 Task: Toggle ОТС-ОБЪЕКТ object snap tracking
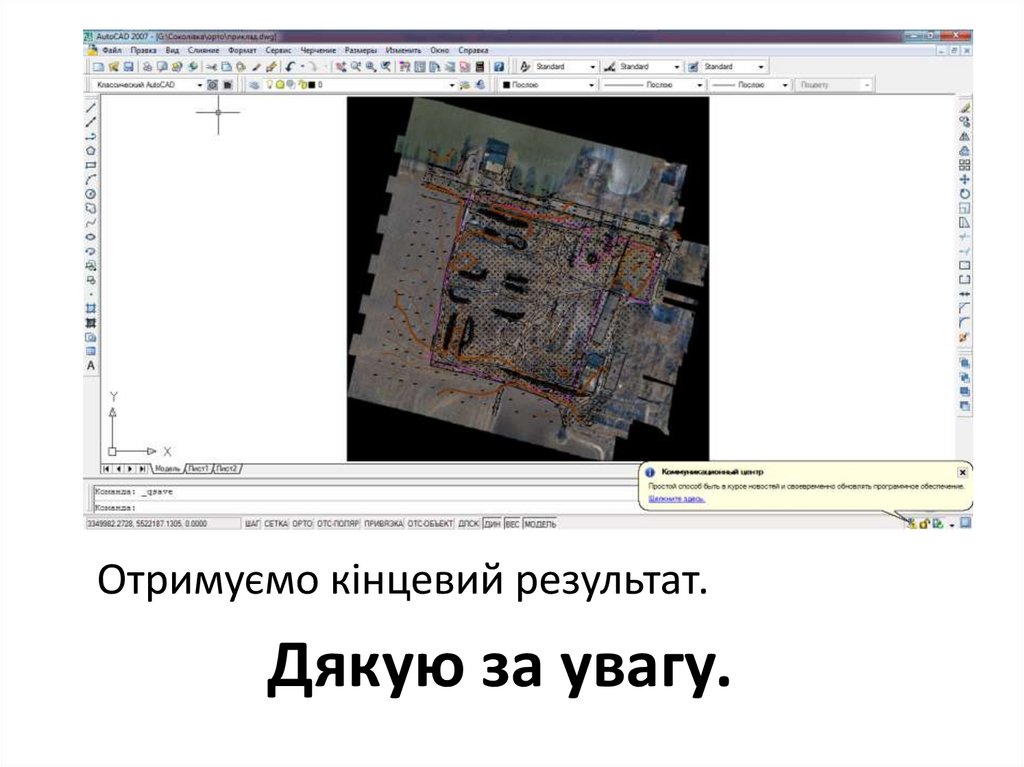click(x=430, y=524)
